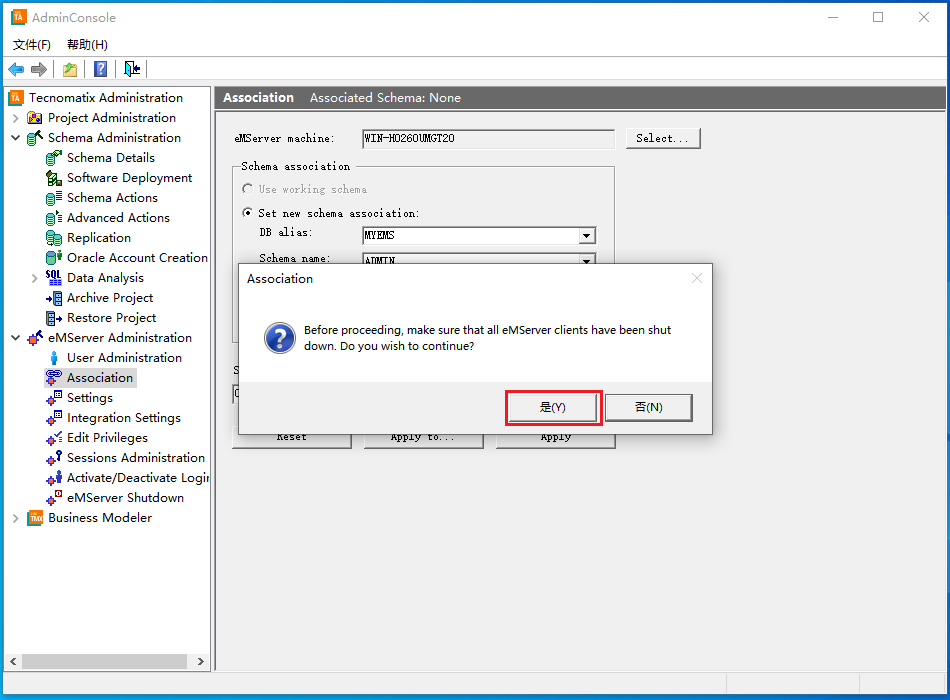Collapse the Schema Administration node

coord(16,138)
